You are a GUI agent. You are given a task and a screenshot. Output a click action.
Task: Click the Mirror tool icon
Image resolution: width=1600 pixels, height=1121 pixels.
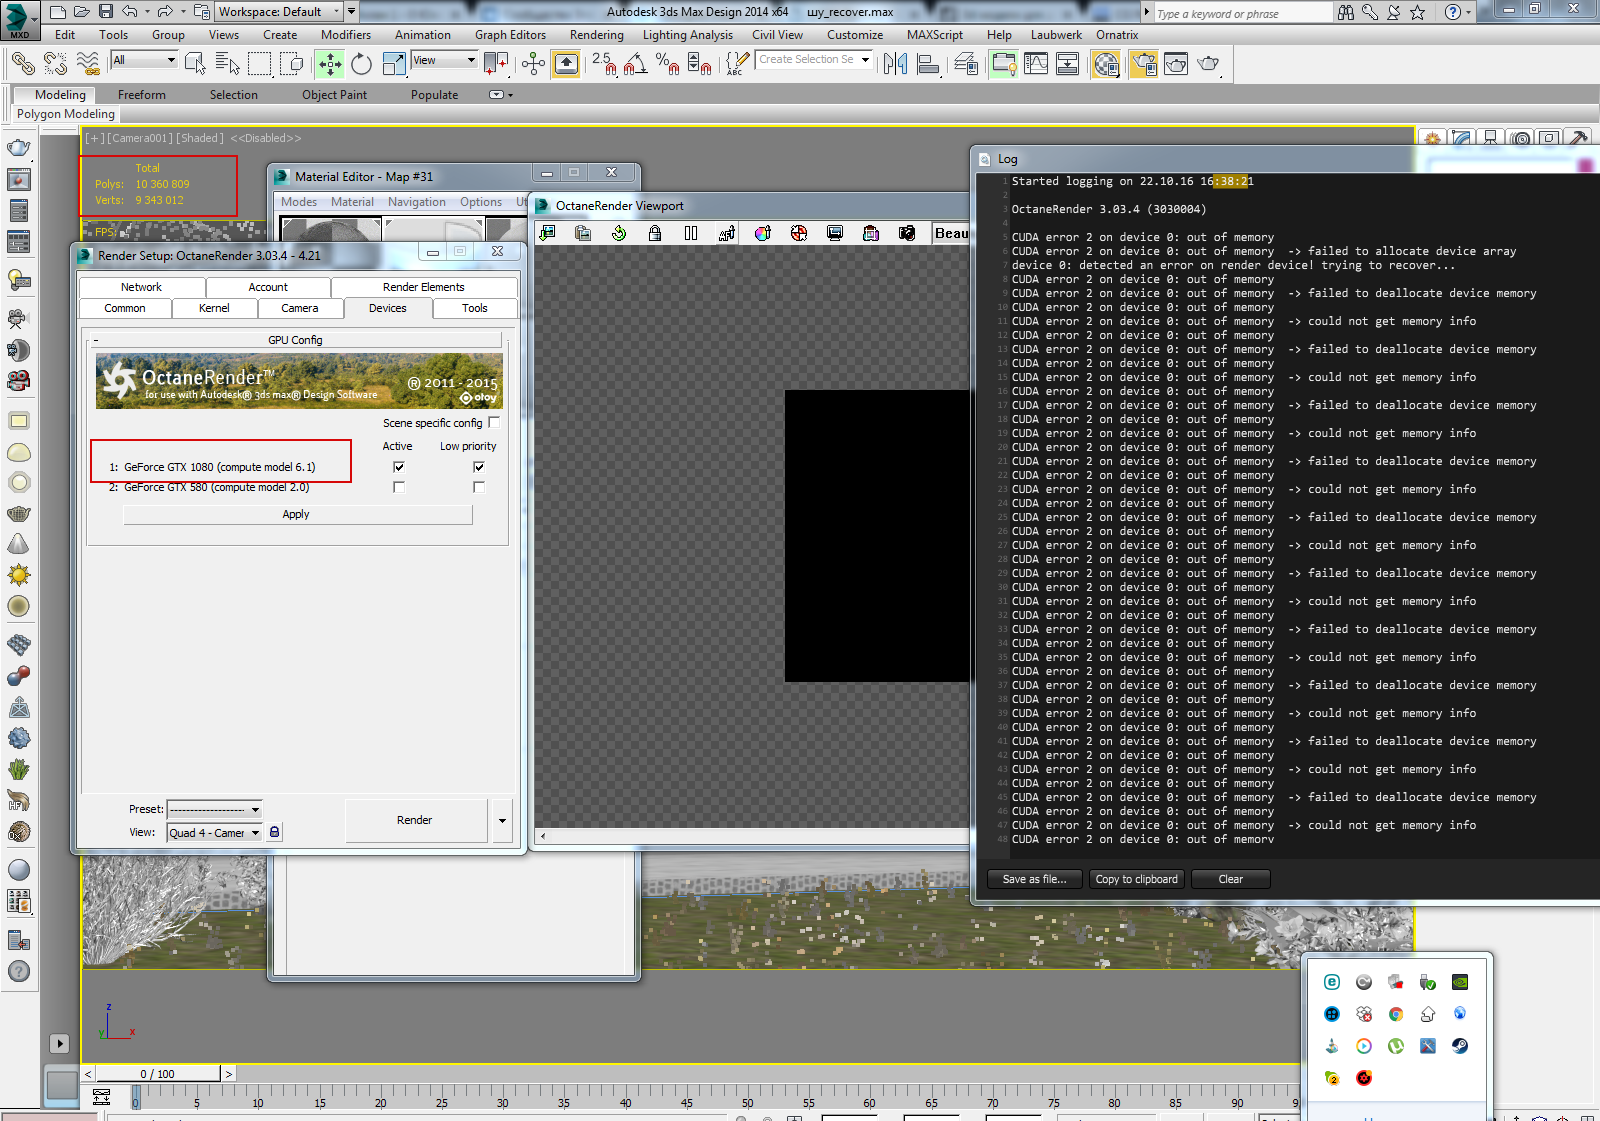coord(896,64)
